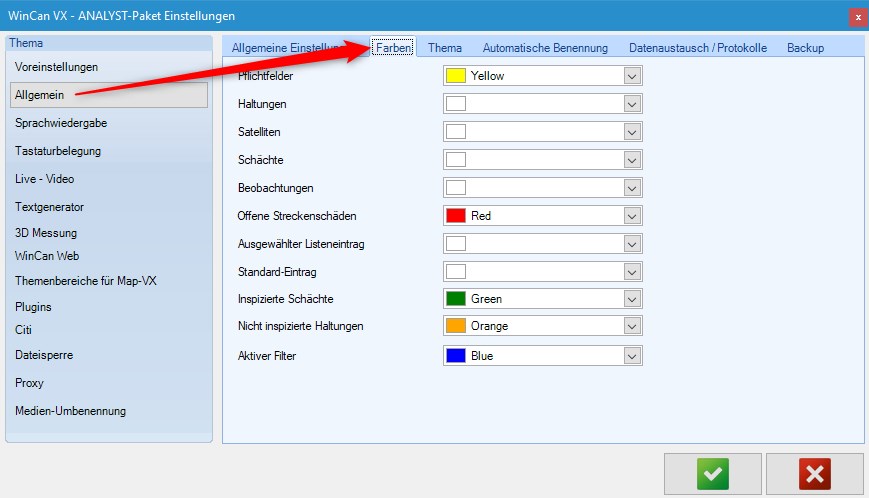This screenshot has height=498, width=869.
Task: Cancel using the red X button
Action: tap(815, 473)
